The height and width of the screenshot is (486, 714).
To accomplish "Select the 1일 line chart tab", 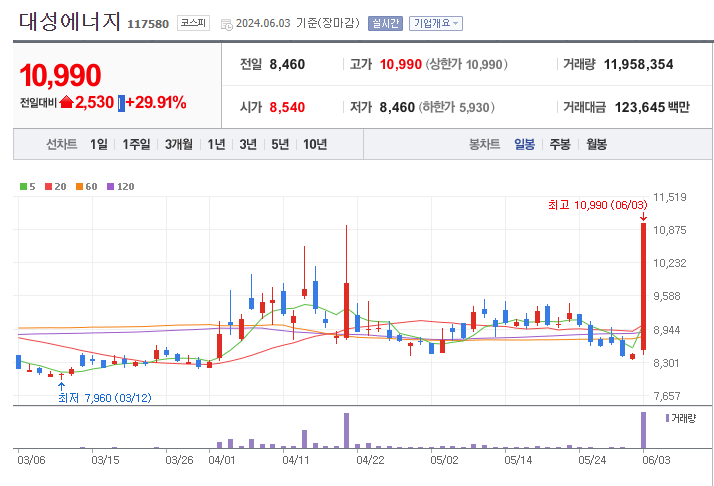I will [x=99, y=144].
